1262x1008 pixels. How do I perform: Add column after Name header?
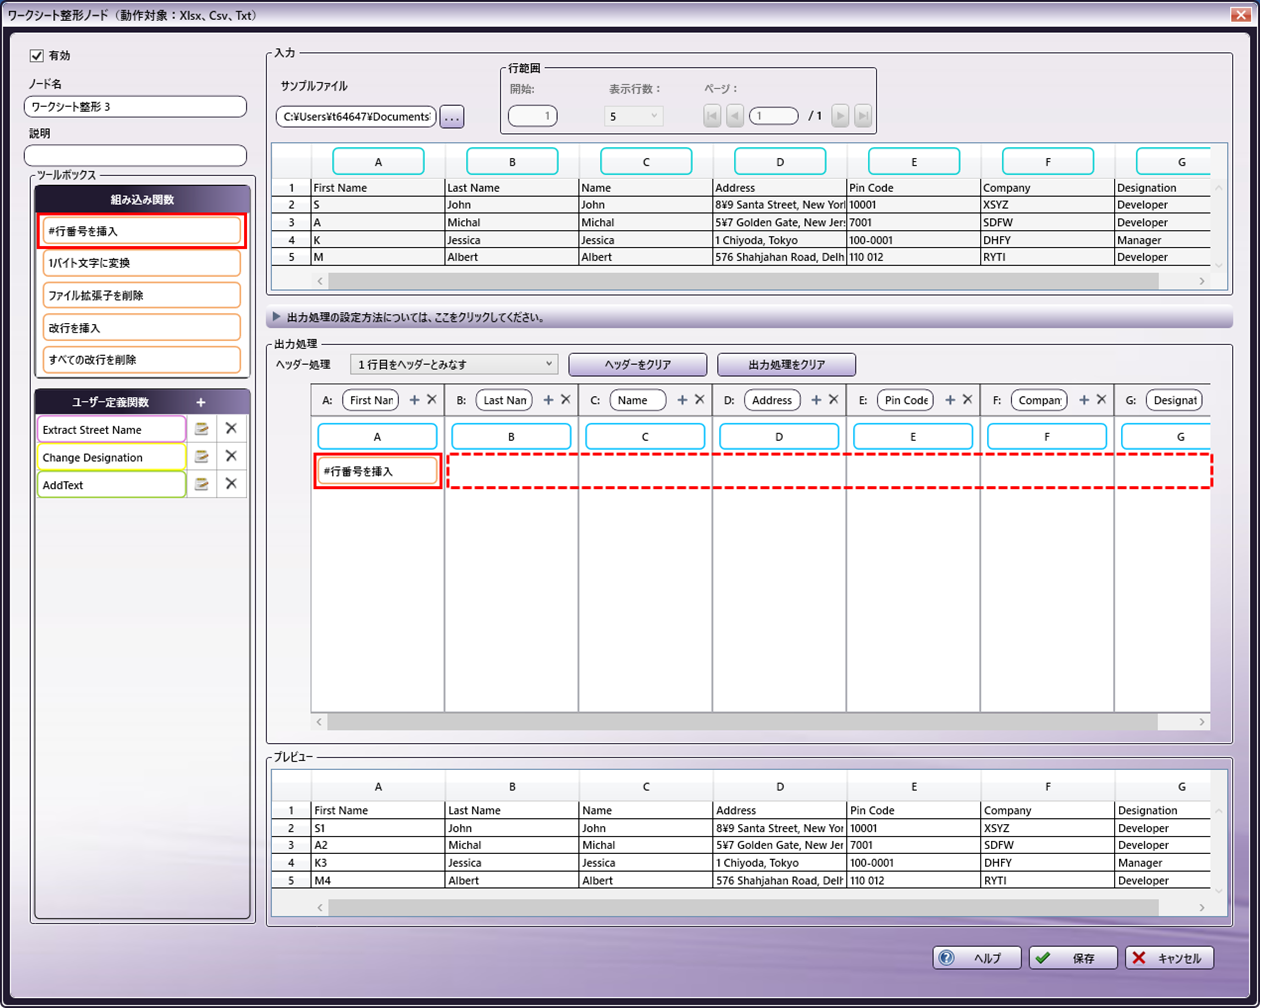(x=682, y=400)
